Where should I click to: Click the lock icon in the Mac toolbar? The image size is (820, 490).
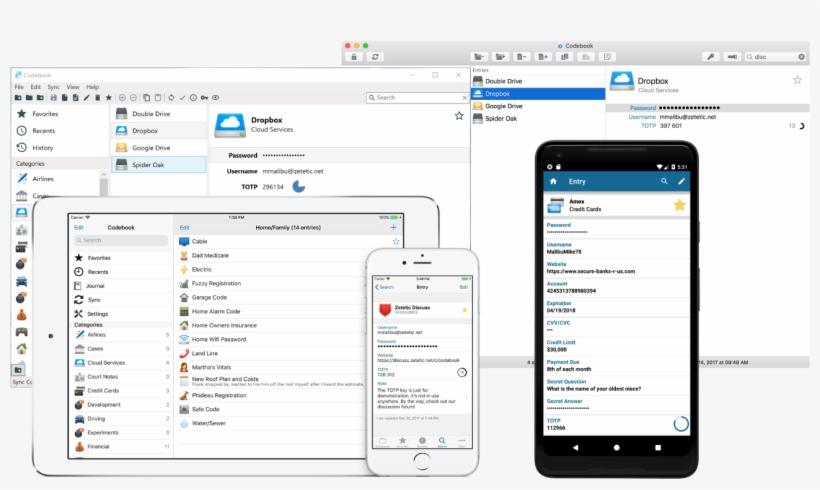(353, 57)
